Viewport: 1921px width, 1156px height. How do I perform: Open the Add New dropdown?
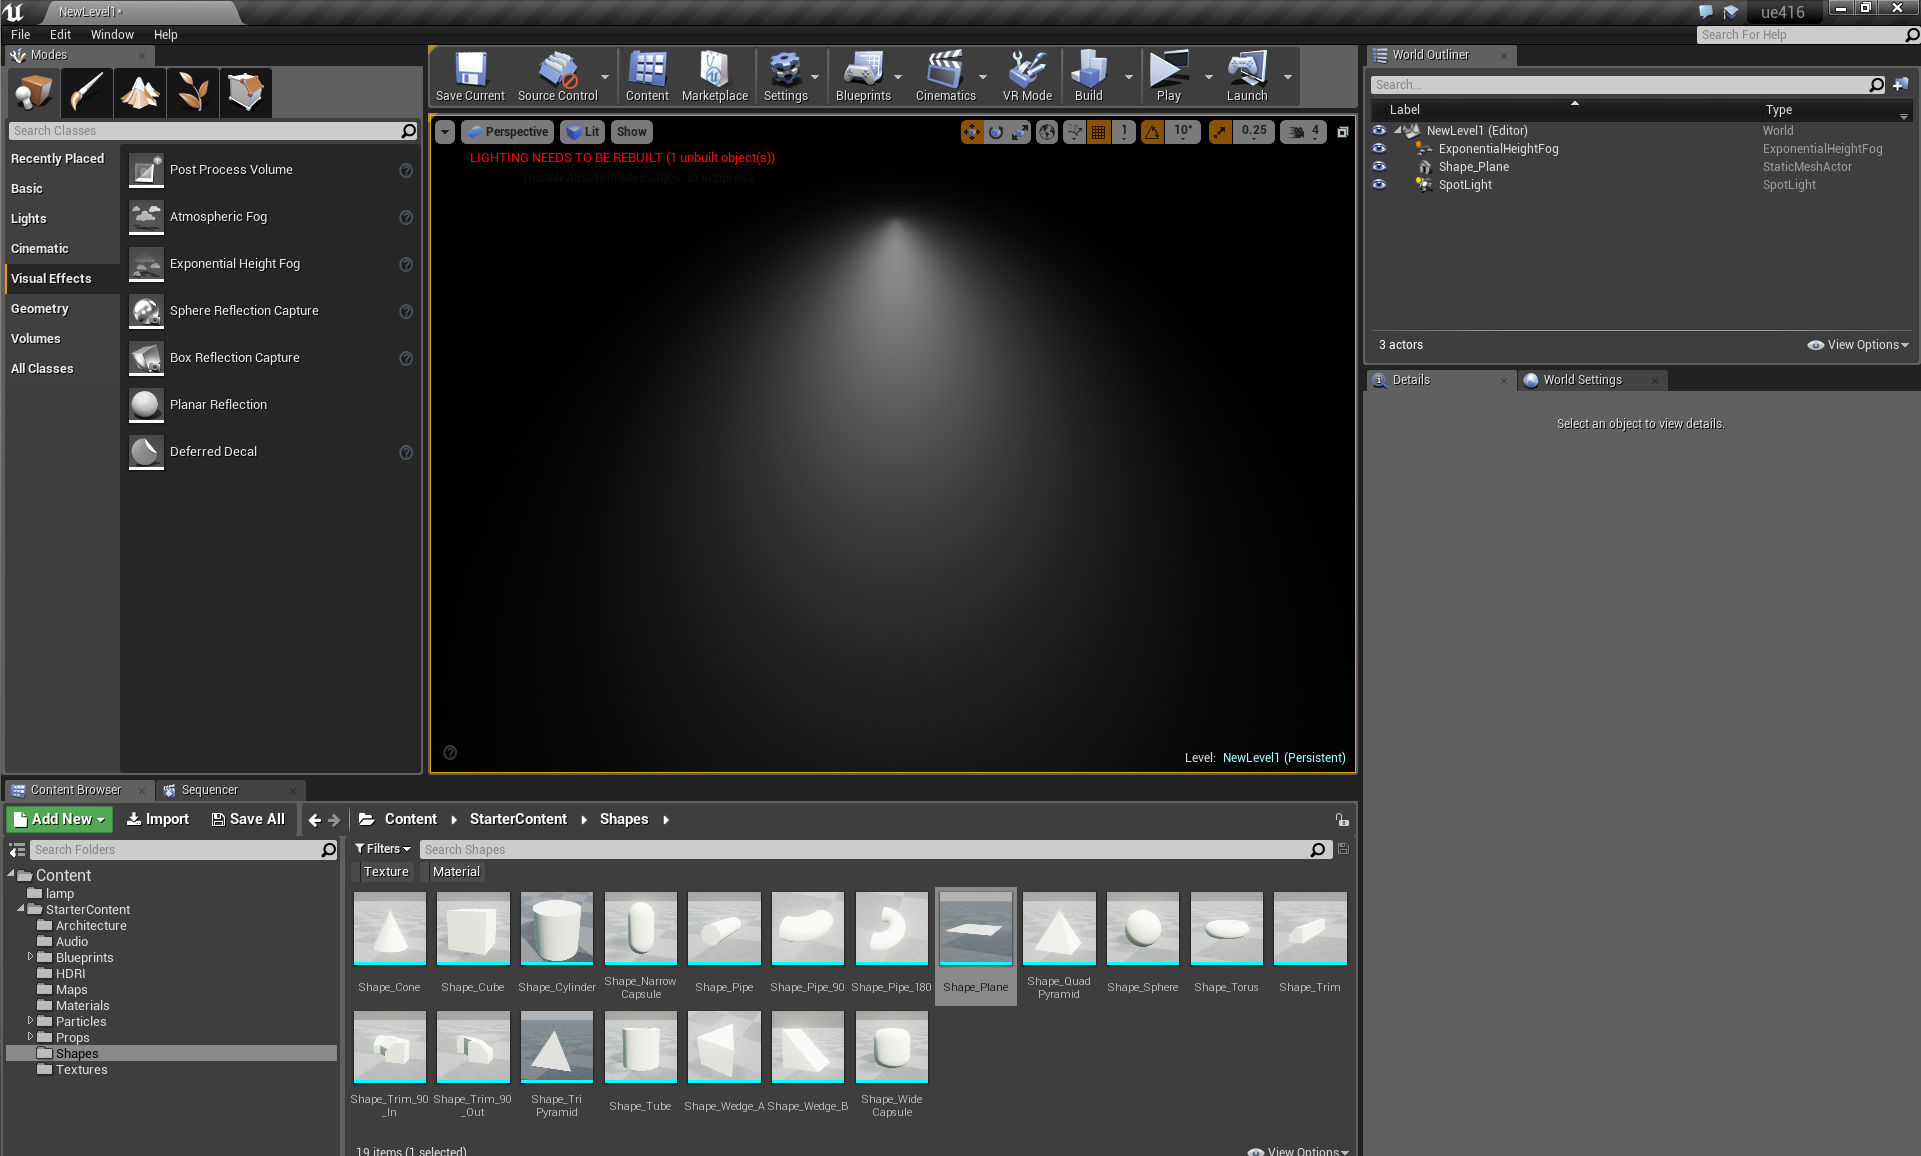click(x=59, y=819)
